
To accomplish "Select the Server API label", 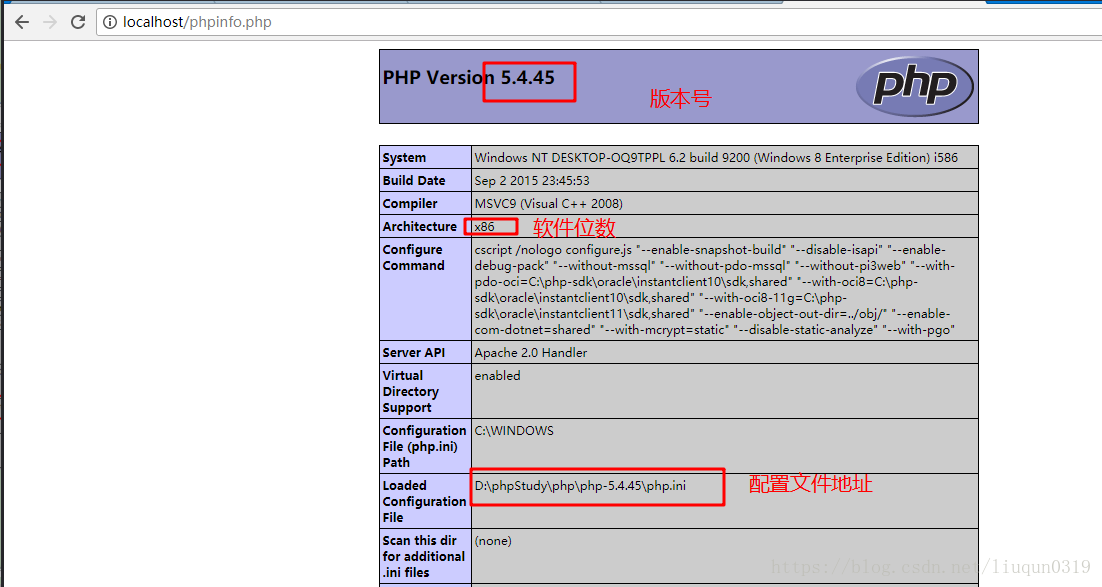I will 413,353.
